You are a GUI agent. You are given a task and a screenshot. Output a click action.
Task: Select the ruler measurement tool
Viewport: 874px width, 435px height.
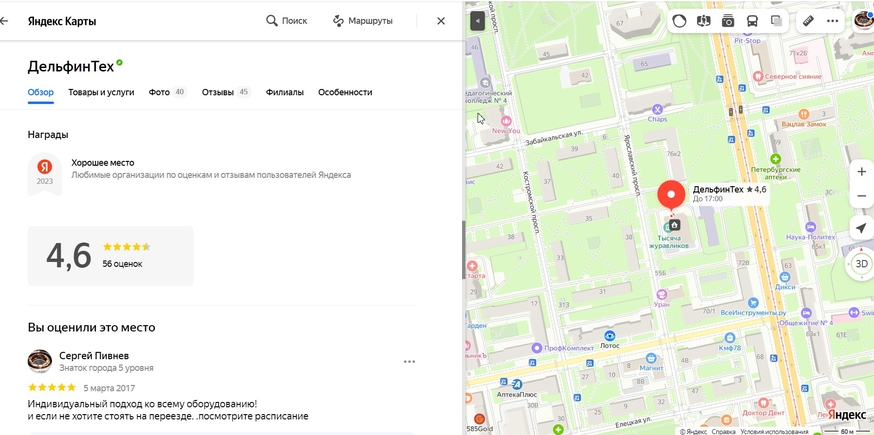(x=808, y=21)
